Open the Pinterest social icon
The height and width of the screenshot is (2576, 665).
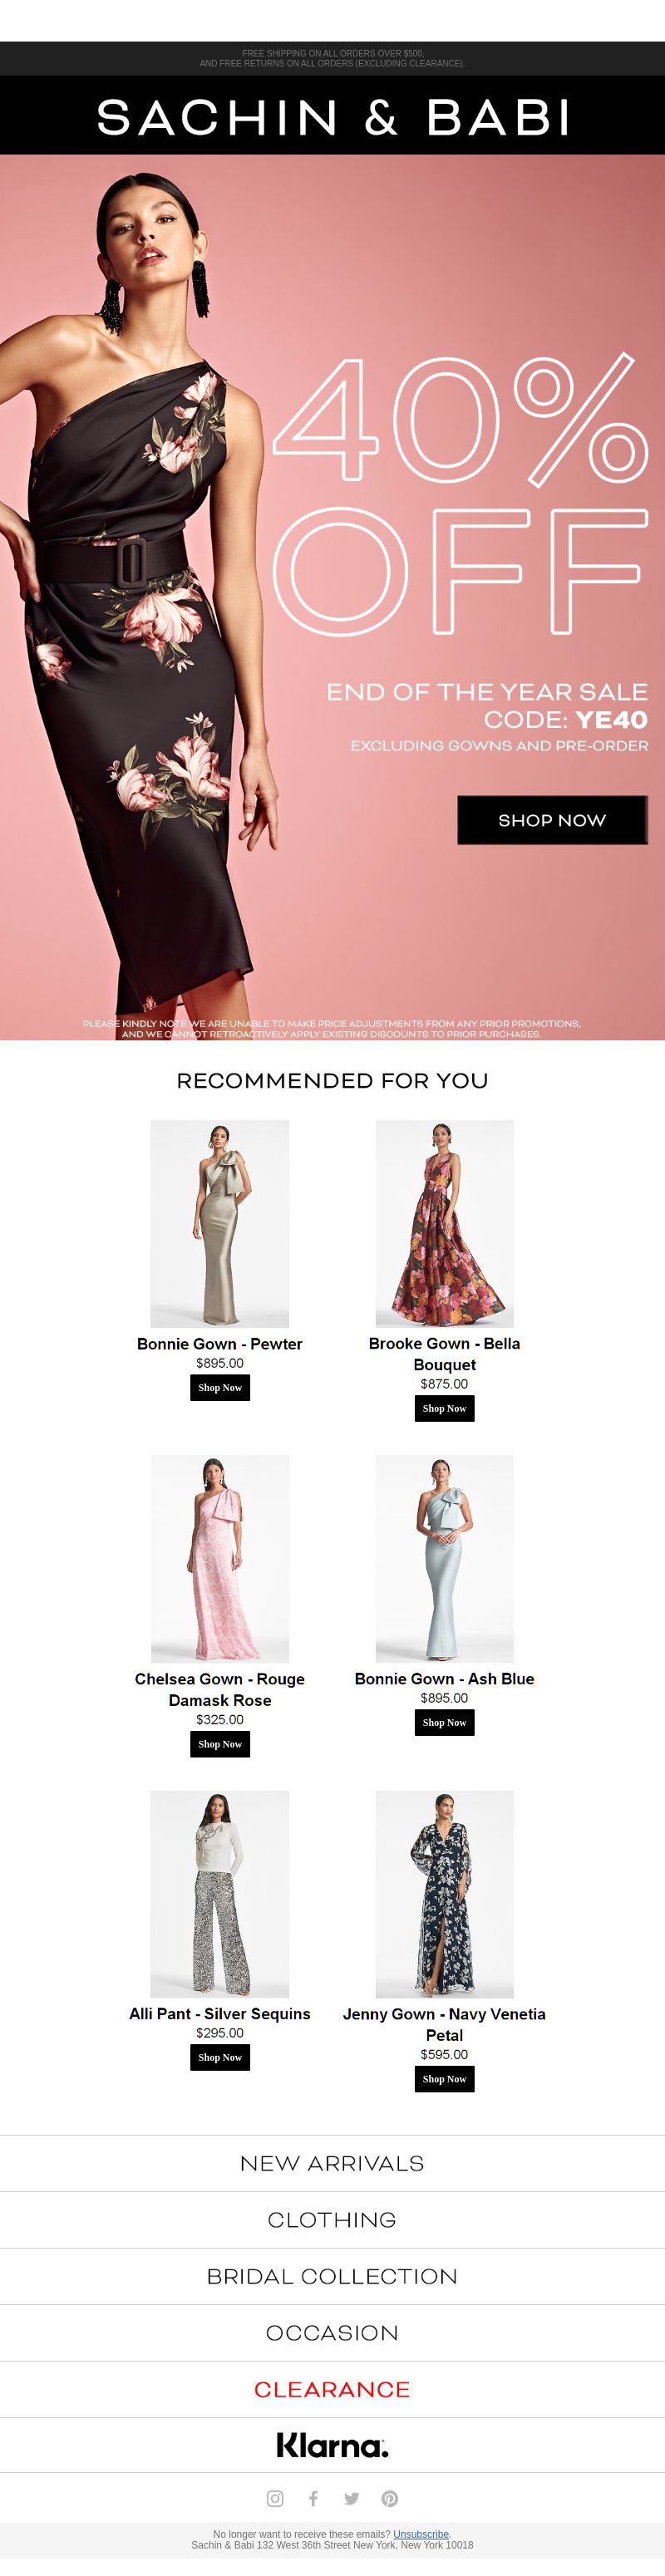tap(390, 2498)
